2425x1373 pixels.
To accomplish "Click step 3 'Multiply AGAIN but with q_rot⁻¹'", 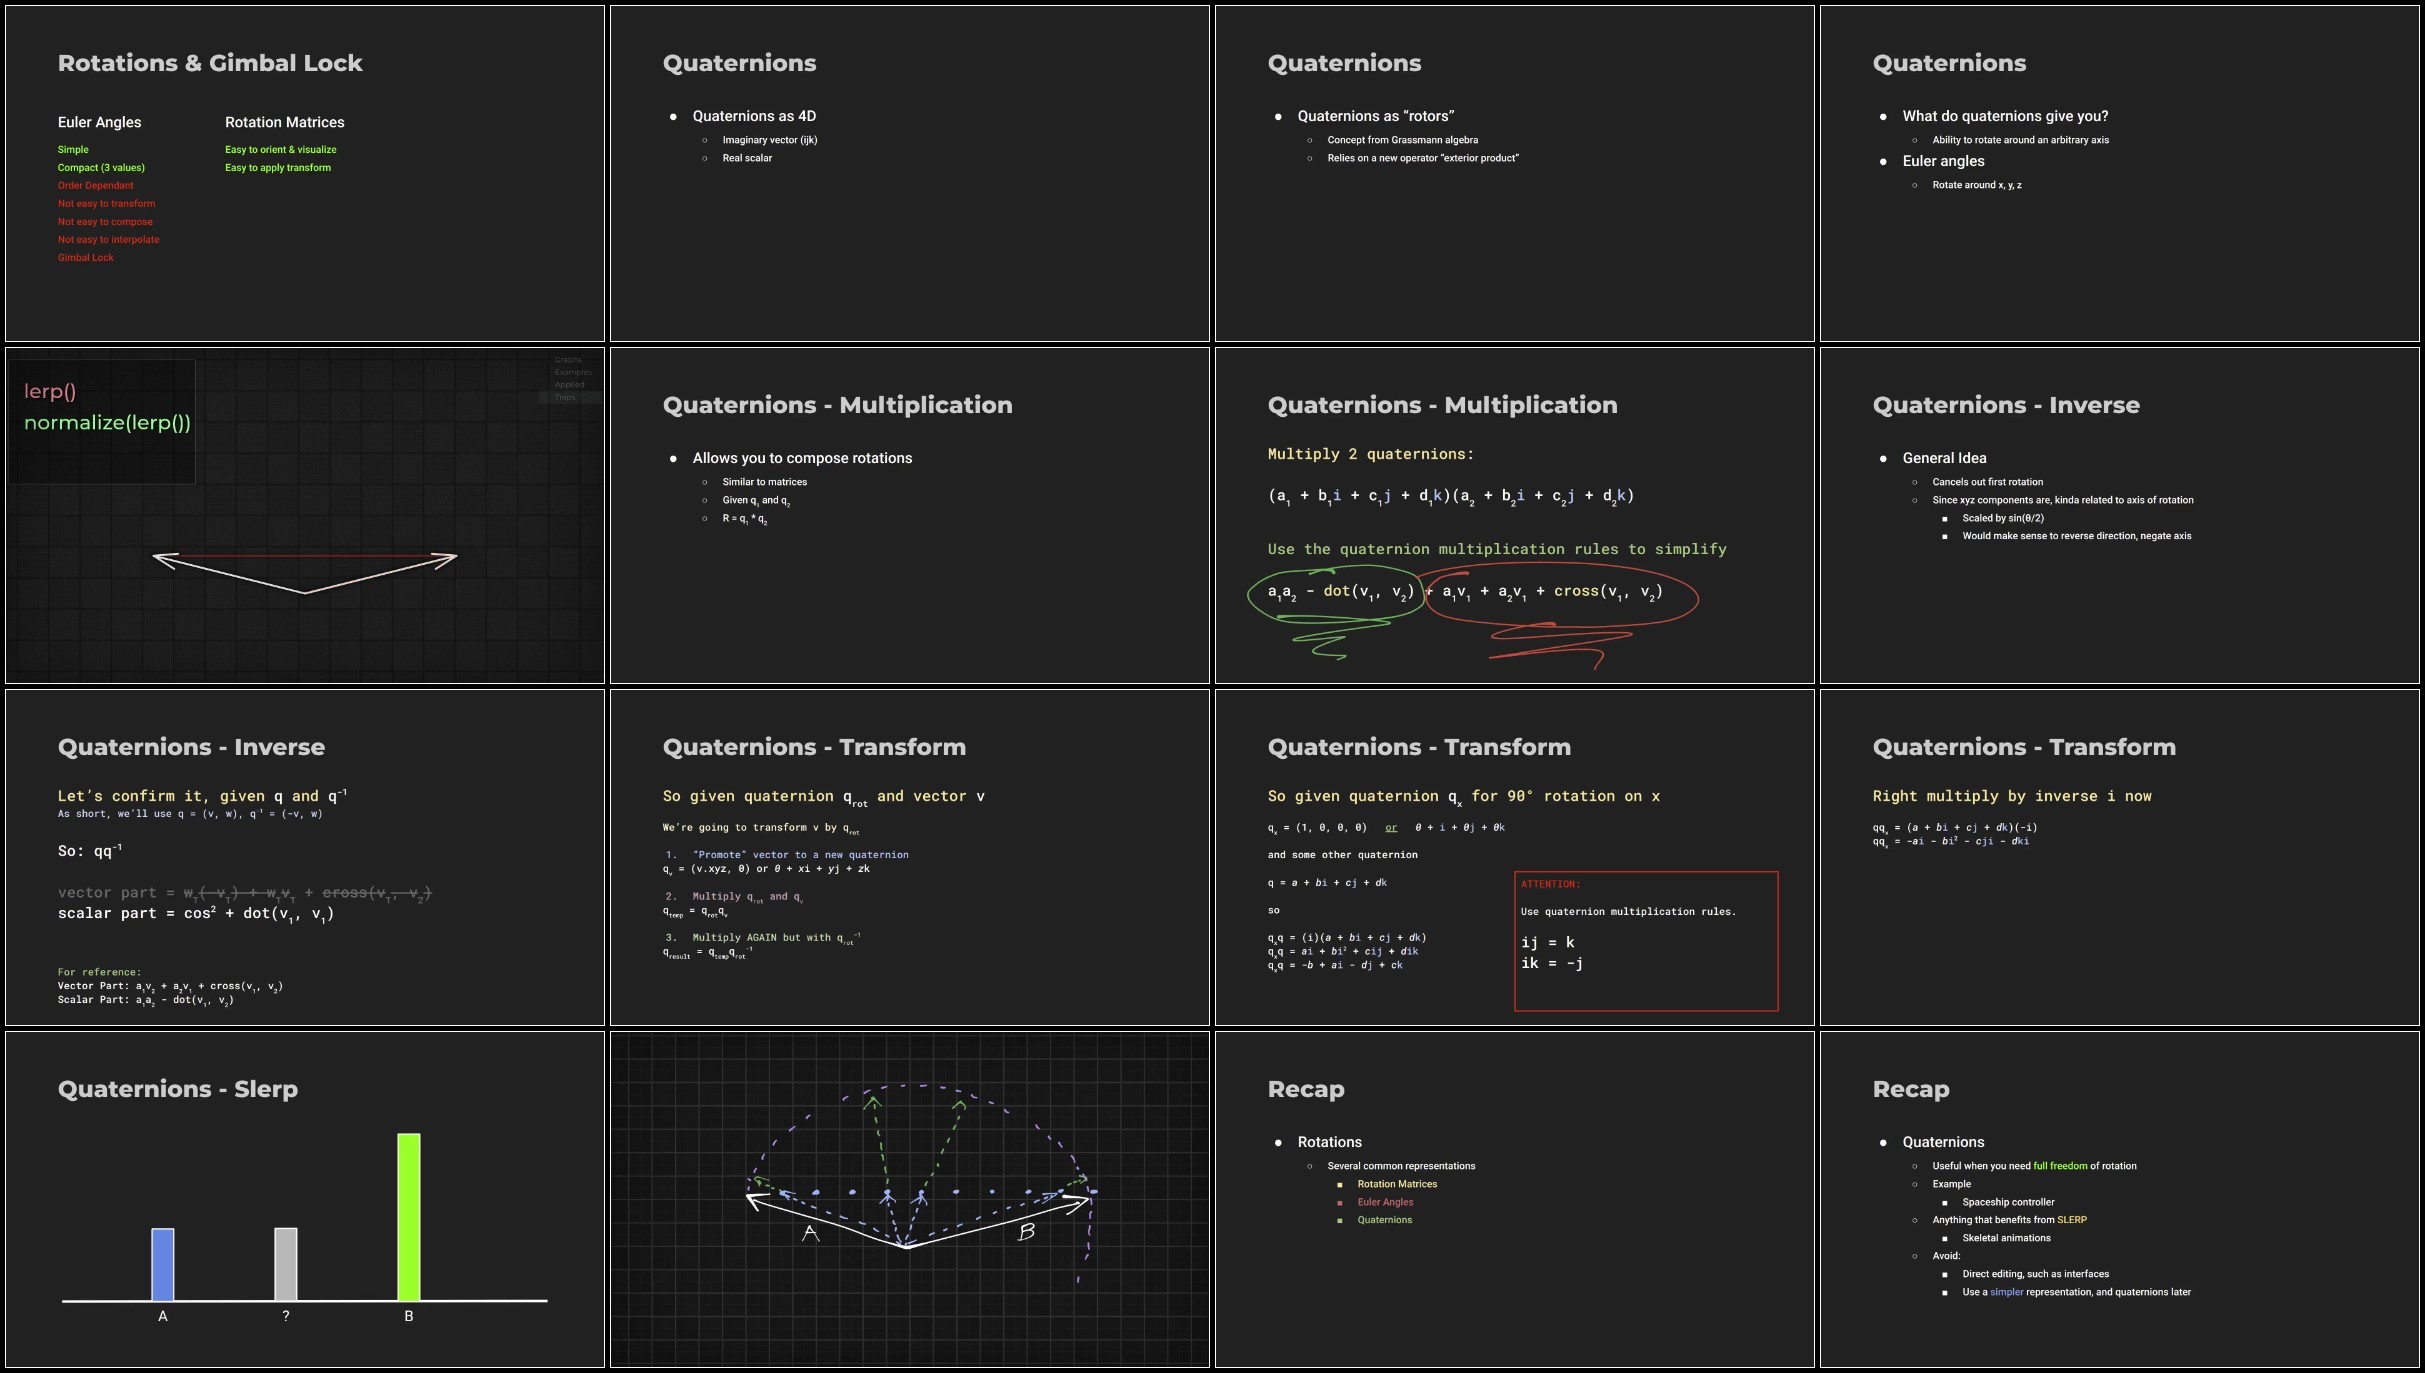I will point(776,938).
